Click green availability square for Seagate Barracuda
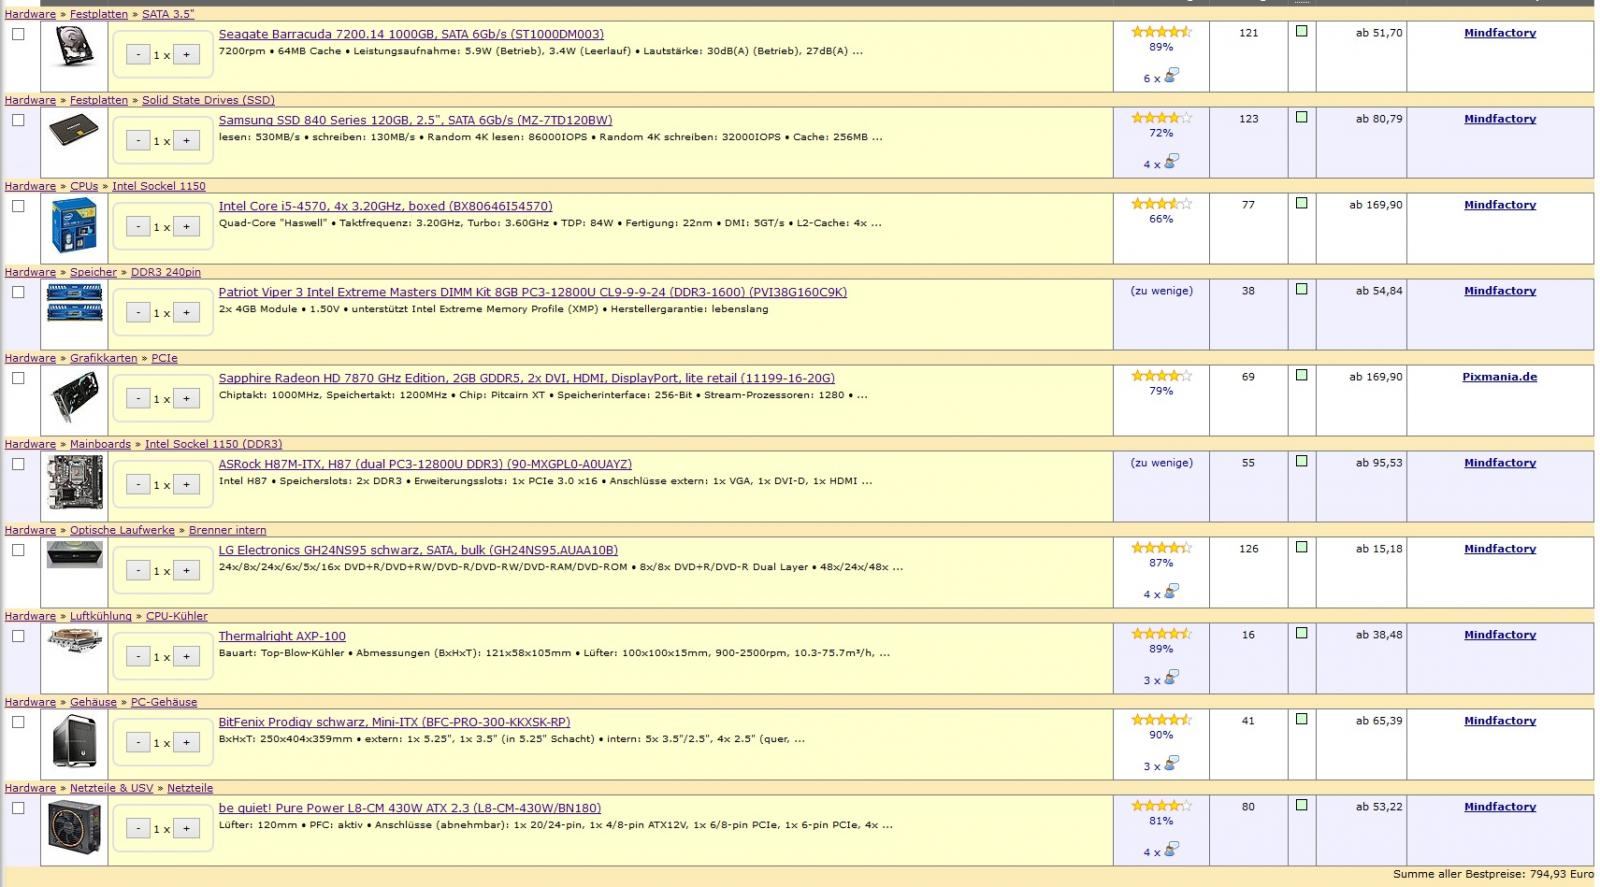1600x887 pixels. (1301, 31)
